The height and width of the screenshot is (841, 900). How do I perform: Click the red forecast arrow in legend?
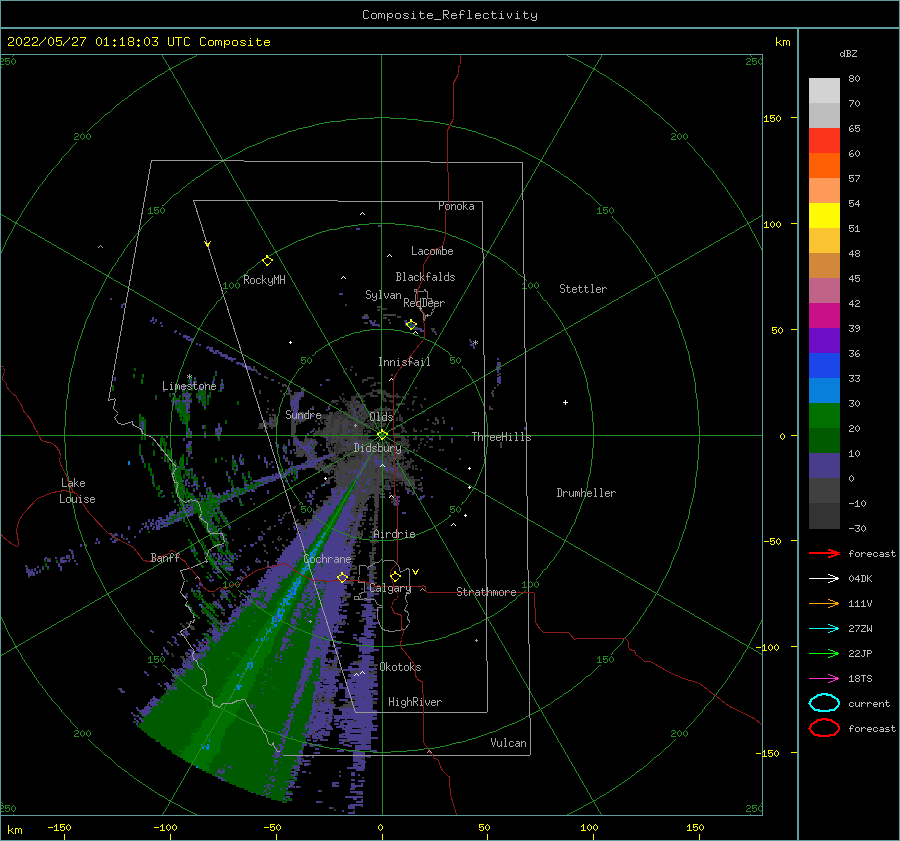pos(824,553)
